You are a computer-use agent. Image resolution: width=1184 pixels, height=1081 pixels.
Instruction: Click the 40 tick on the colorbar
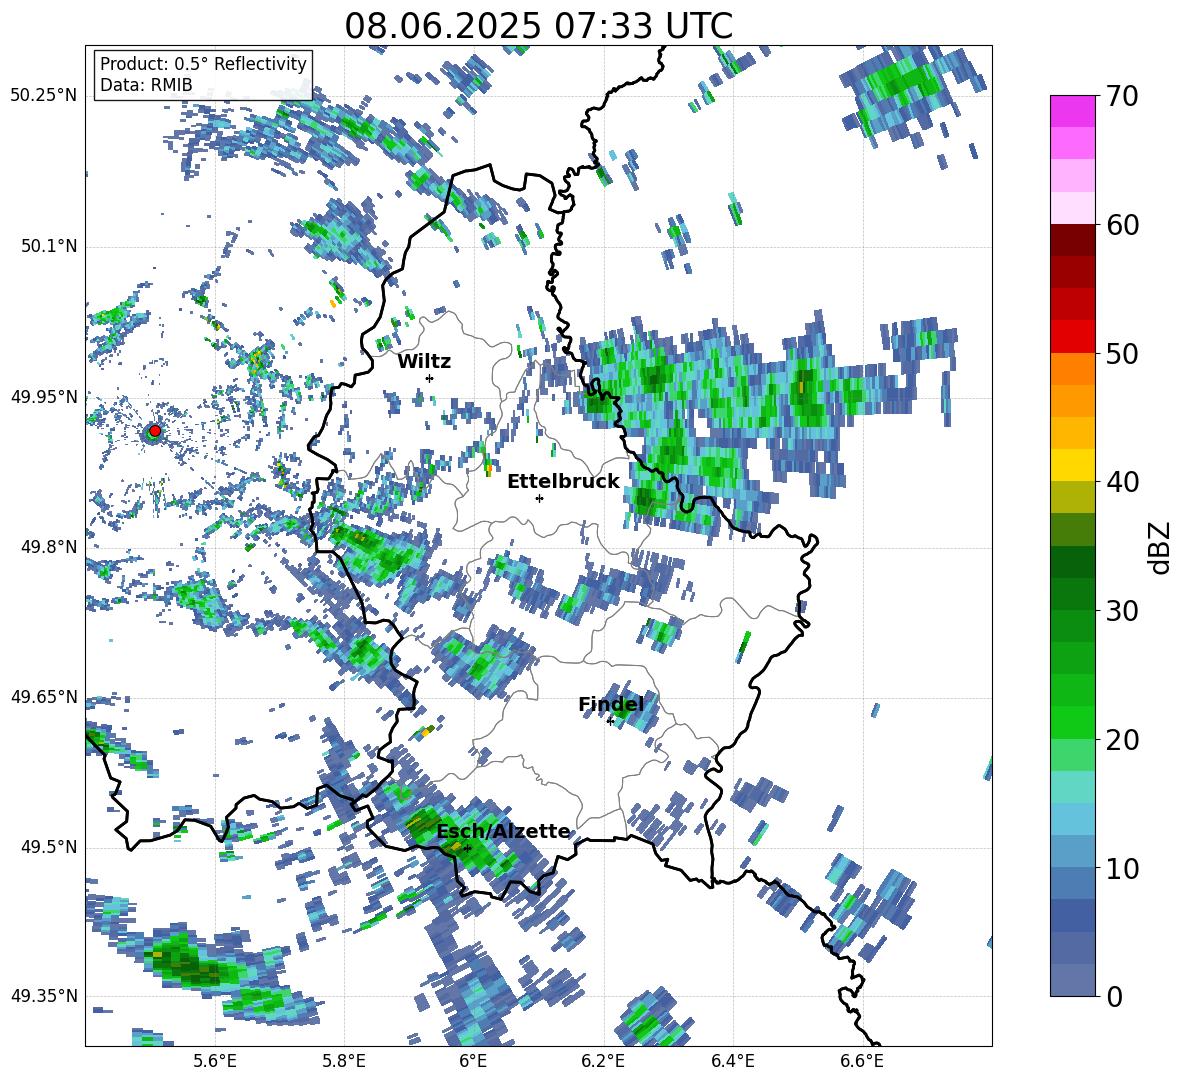[x=1122, y=482]
